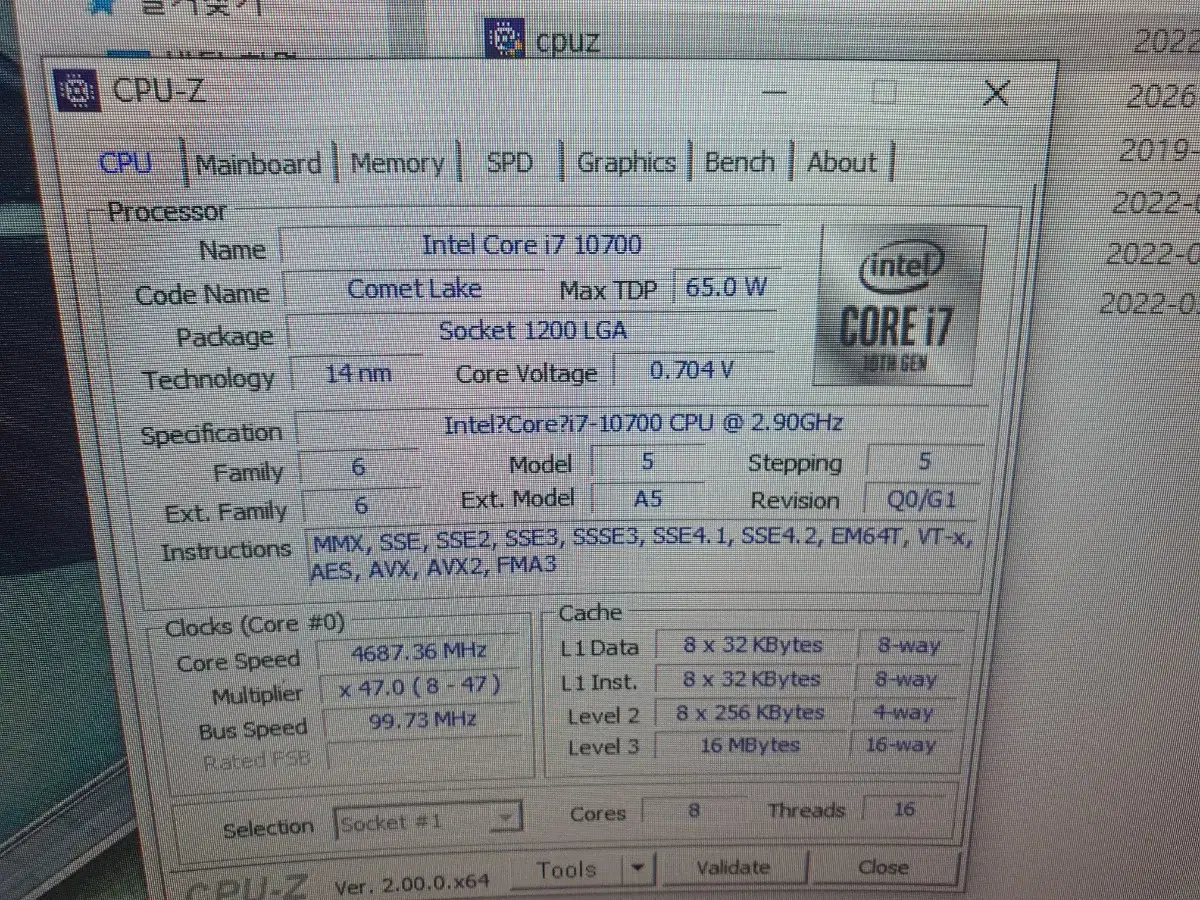Switch to the Mainboard tab

[258, 164]
